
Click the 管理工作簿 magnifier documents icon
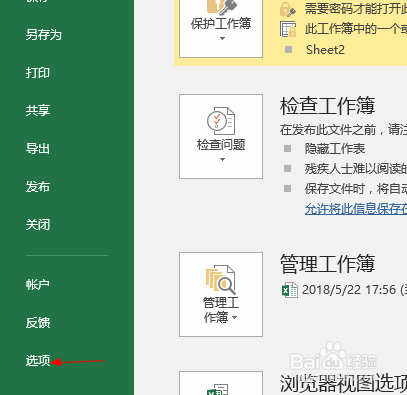pyautogui.click(x=221, y=279)
